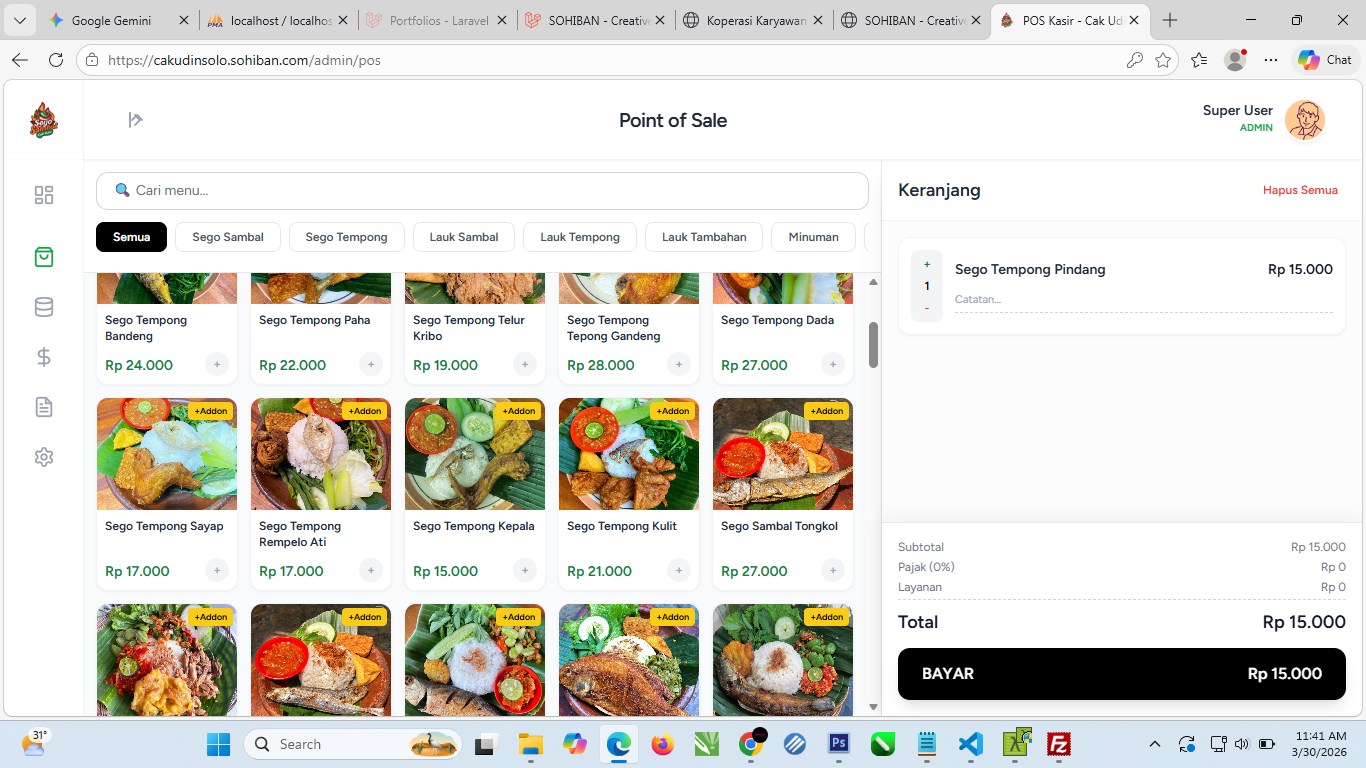
Task: Enable the Lauk Tempong filter
Action: point(580,237)
